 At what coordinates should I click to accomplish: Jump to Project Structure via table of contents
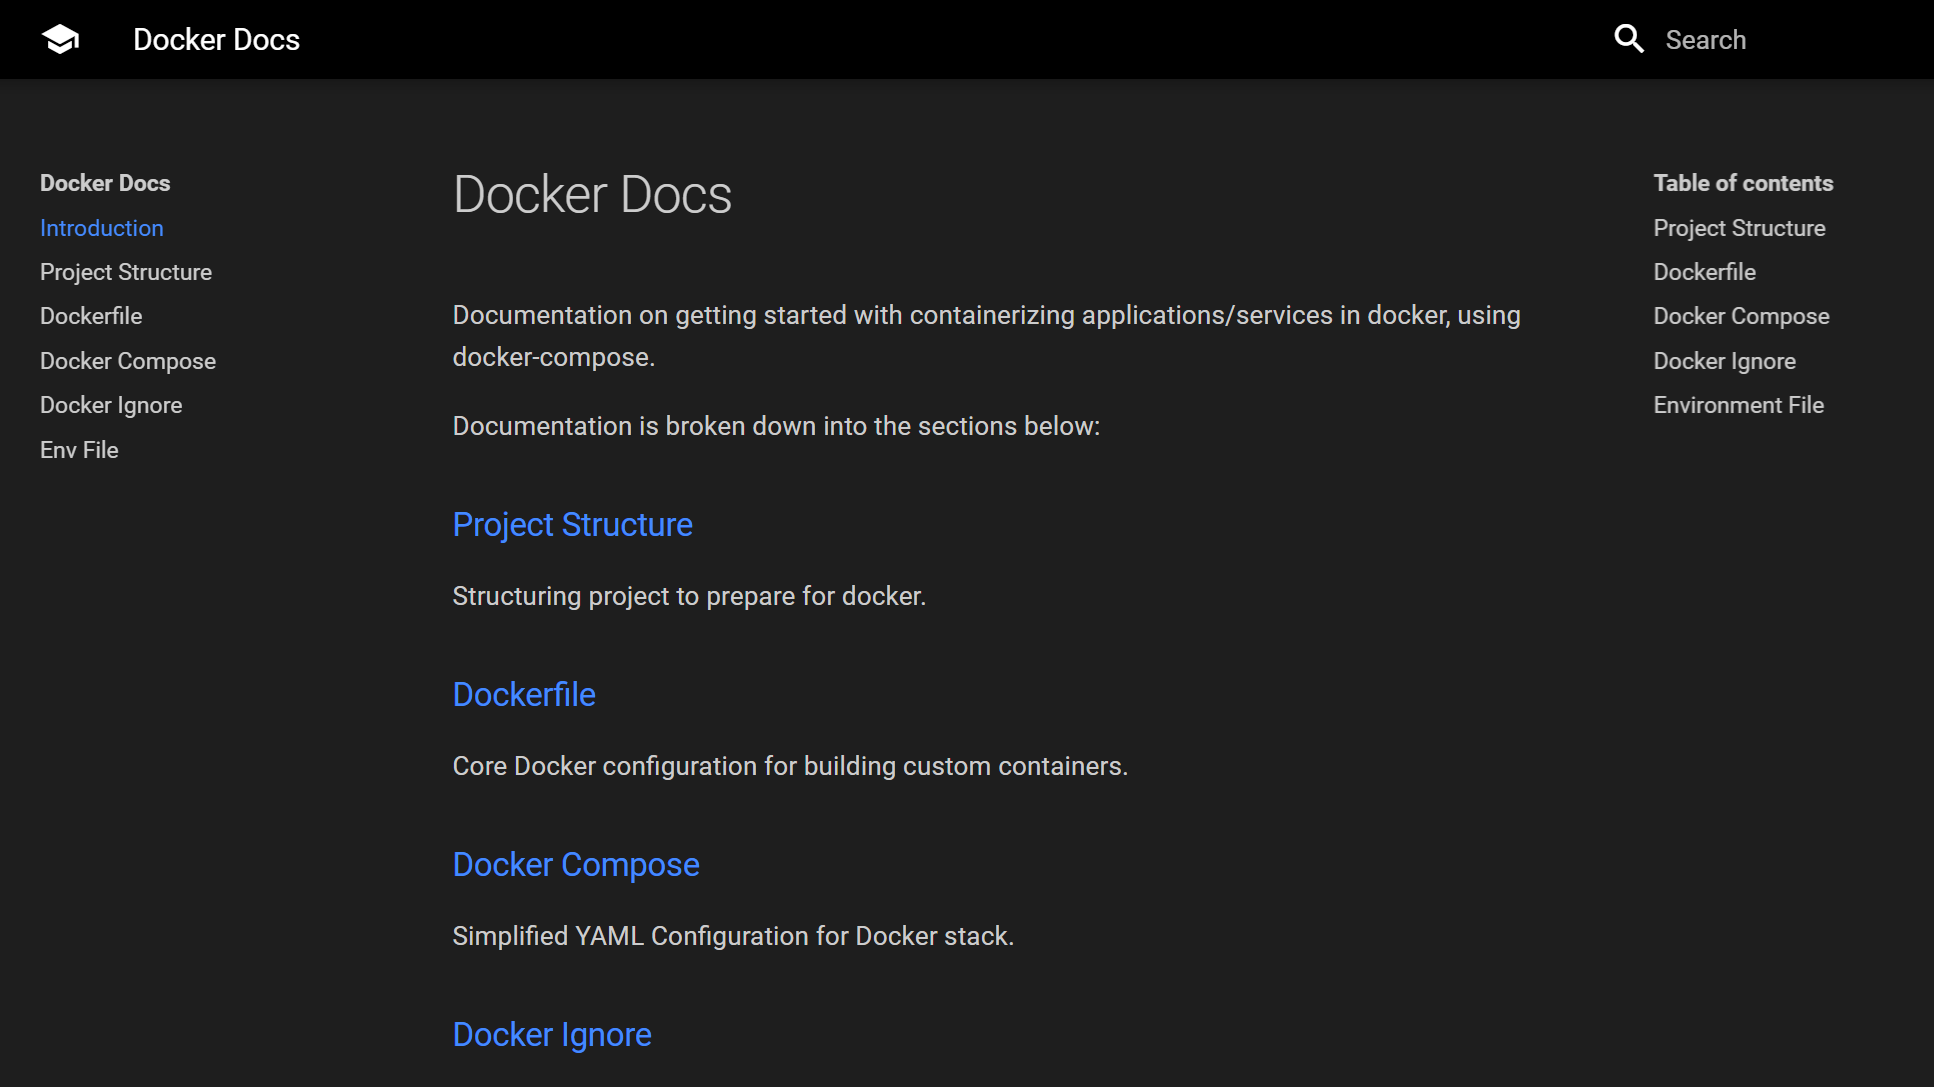[x=1739, y=228]
